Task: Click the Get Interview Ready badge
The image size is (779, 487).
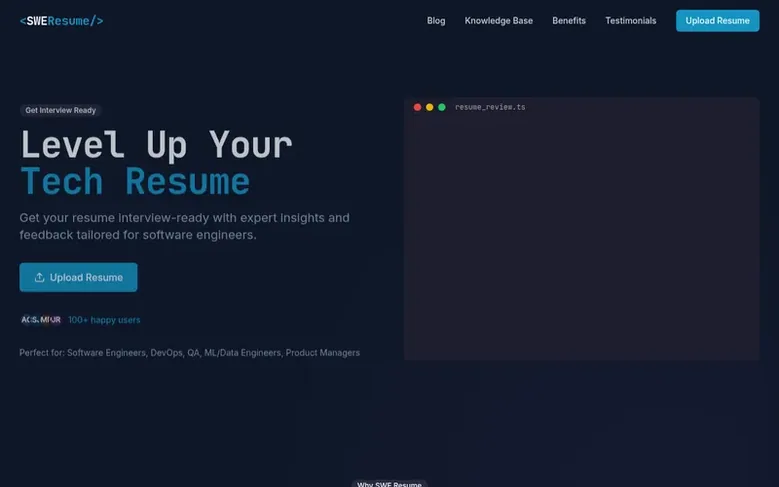Action: point(61,110)
